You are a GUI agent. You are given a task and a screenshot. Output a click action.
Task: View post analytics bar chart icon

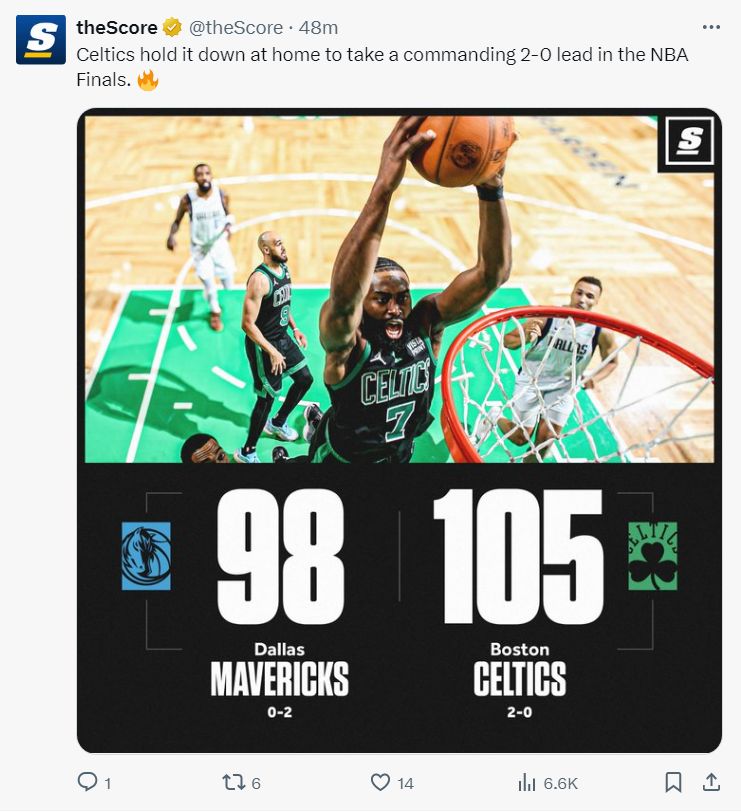pyautogui.click(x=527, y=782)
